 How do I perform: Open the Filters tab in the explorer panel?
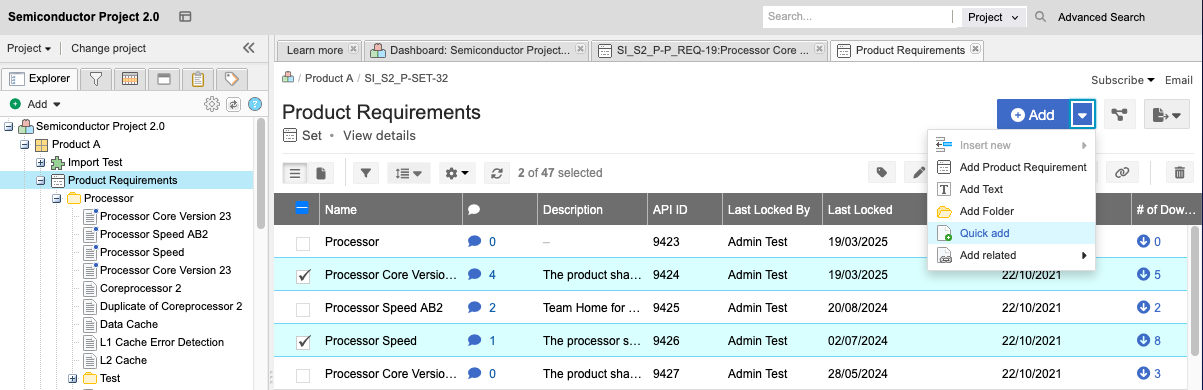coord(95,78)
